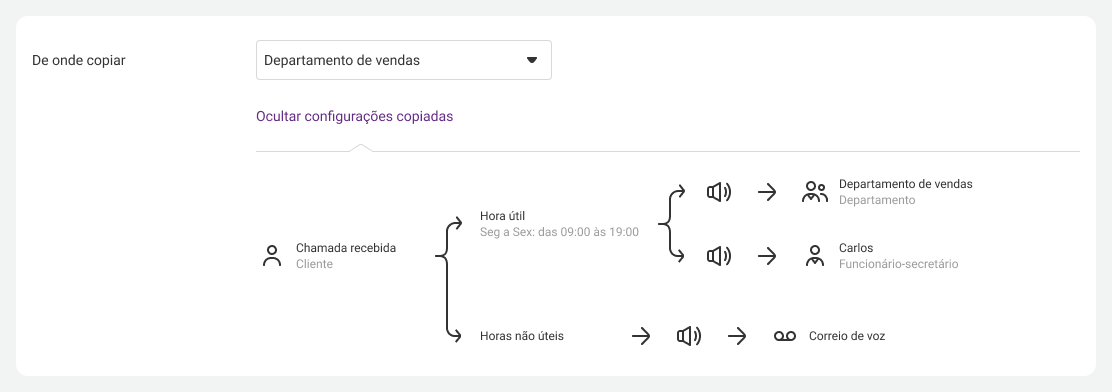Screen dimensions: 1112x392
Task: Click the Carlos employee icon
Action: (815, 256)
